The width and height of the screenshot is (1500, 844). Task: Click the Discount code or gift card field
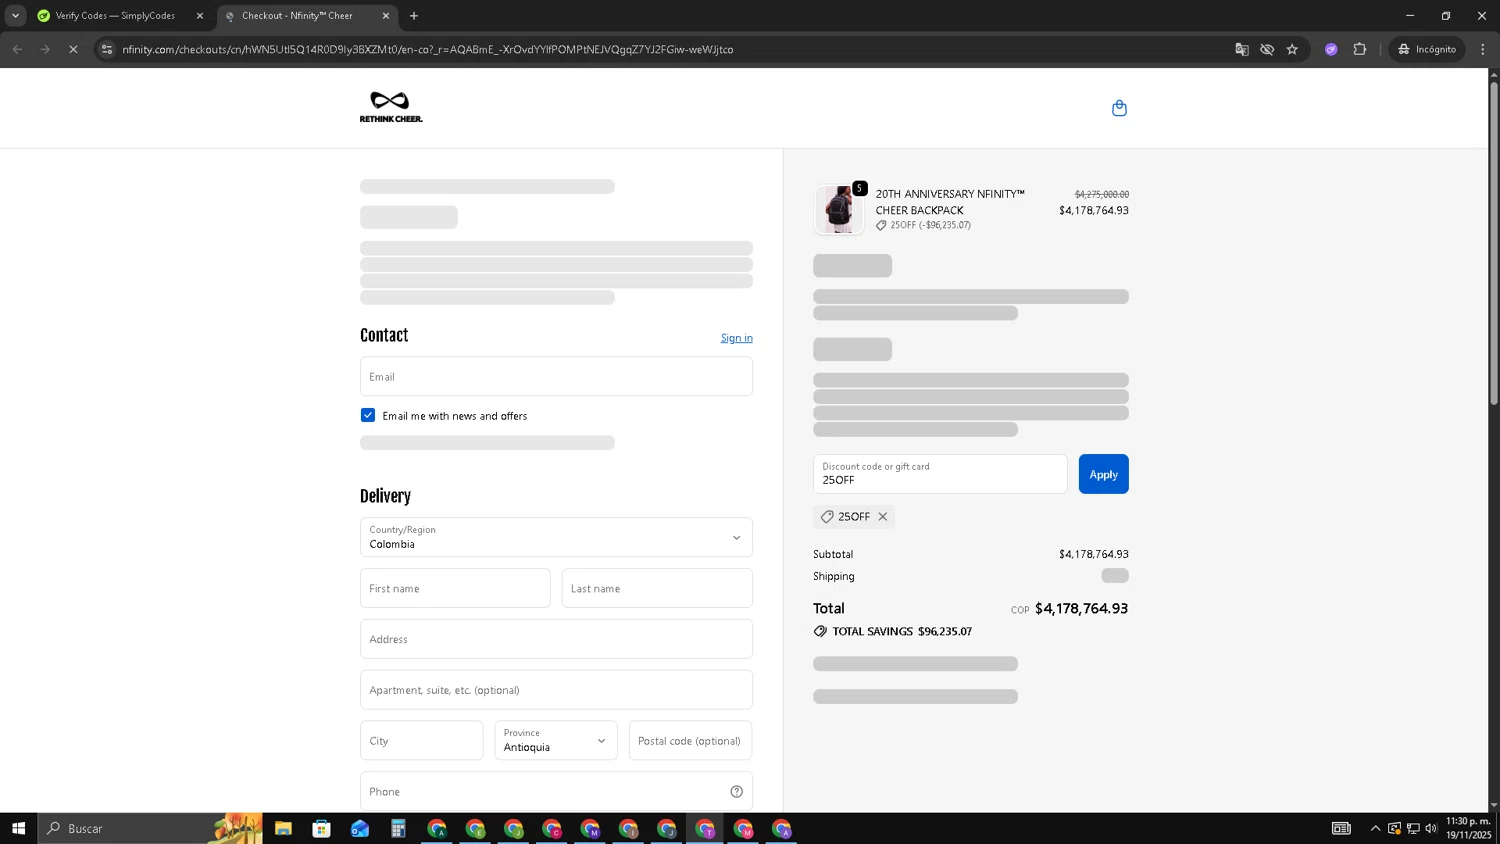(x=940, y=474)
